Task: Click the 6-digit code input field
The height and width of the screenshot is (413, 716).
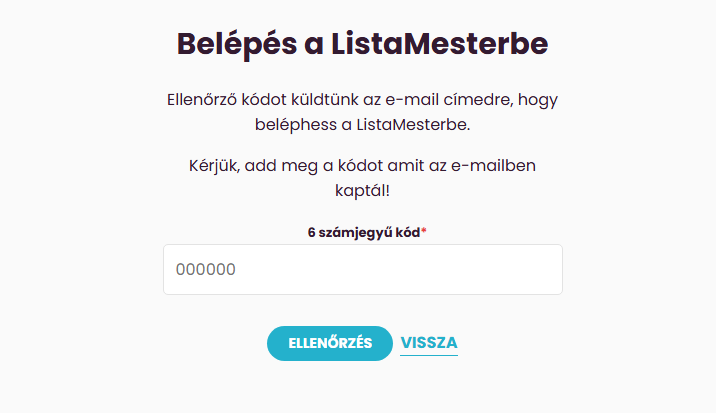Action: (x=362, y=270)
